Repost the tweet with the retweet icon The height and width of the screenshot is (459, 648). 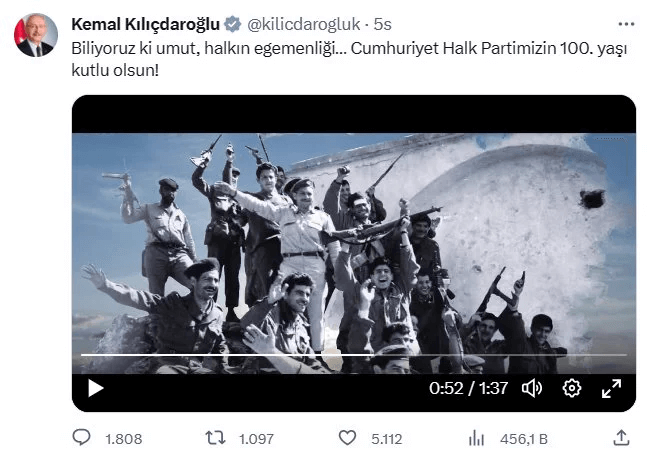coord(213,437)
